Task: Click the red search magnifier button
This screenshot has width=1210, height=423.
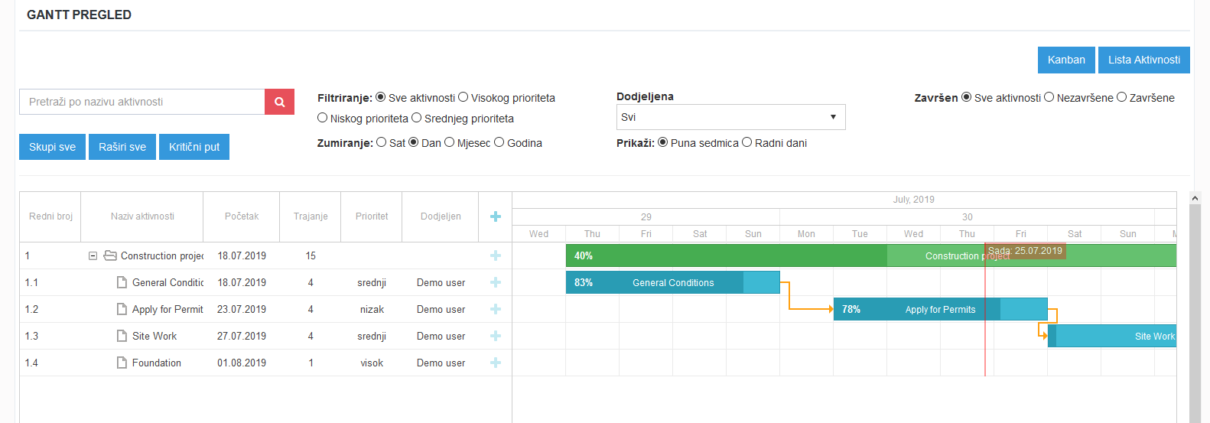Action: [279, 102]
